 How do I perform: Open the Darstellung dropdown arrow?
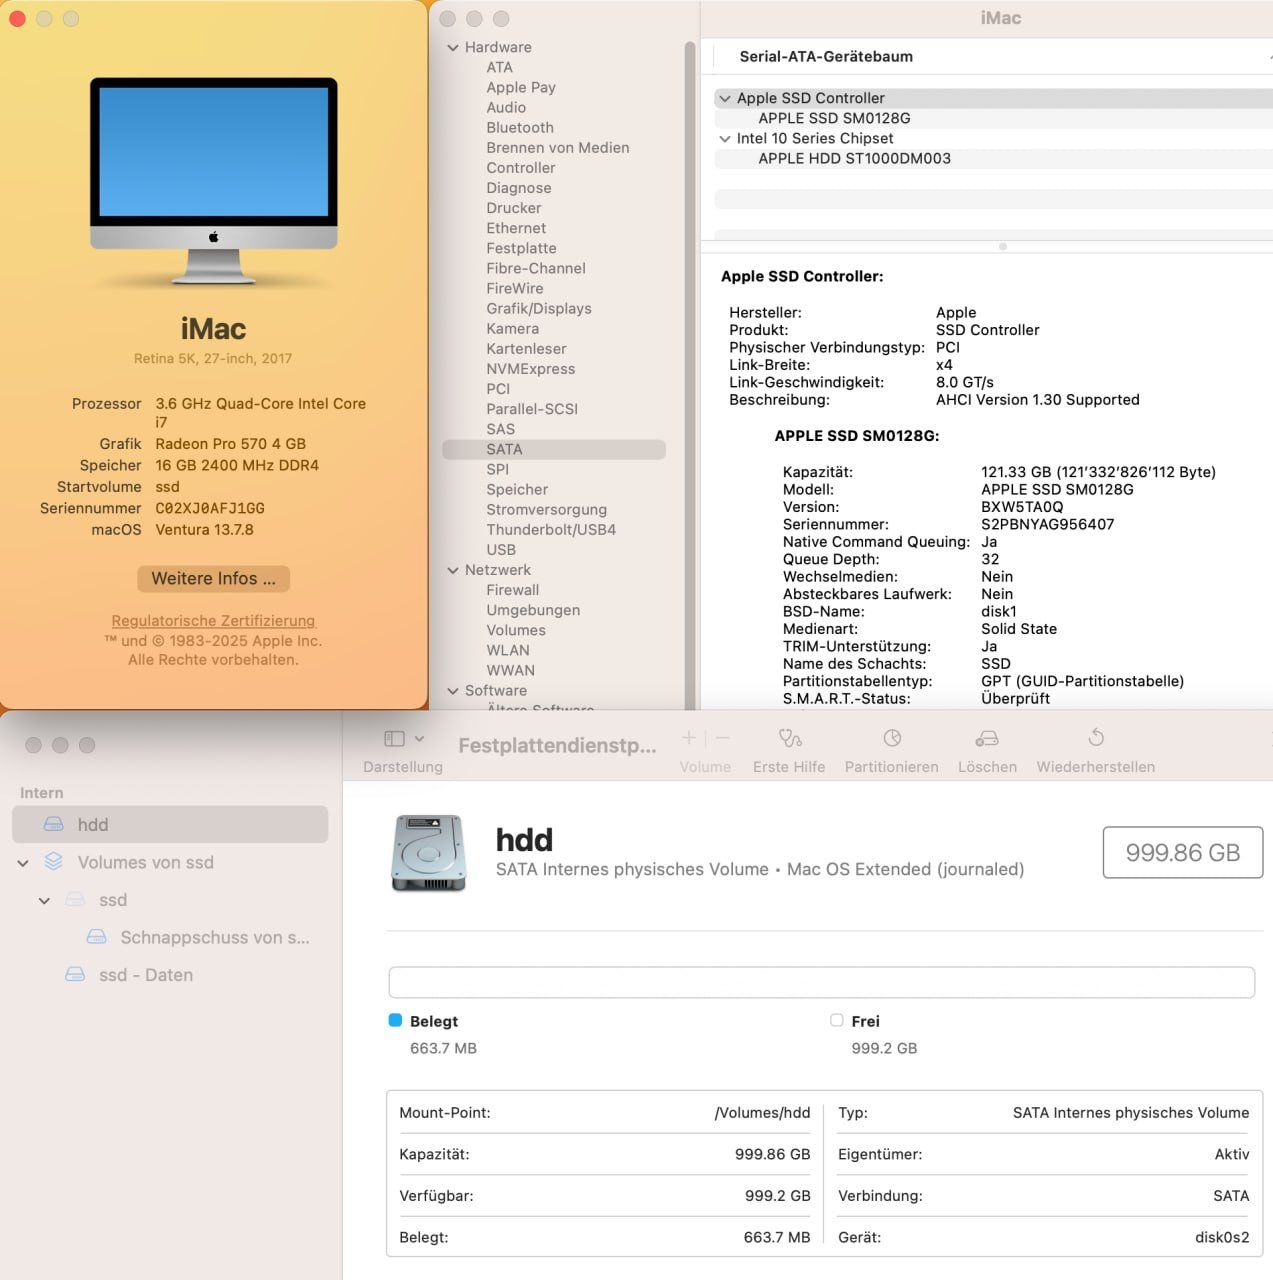click(419, 739)
